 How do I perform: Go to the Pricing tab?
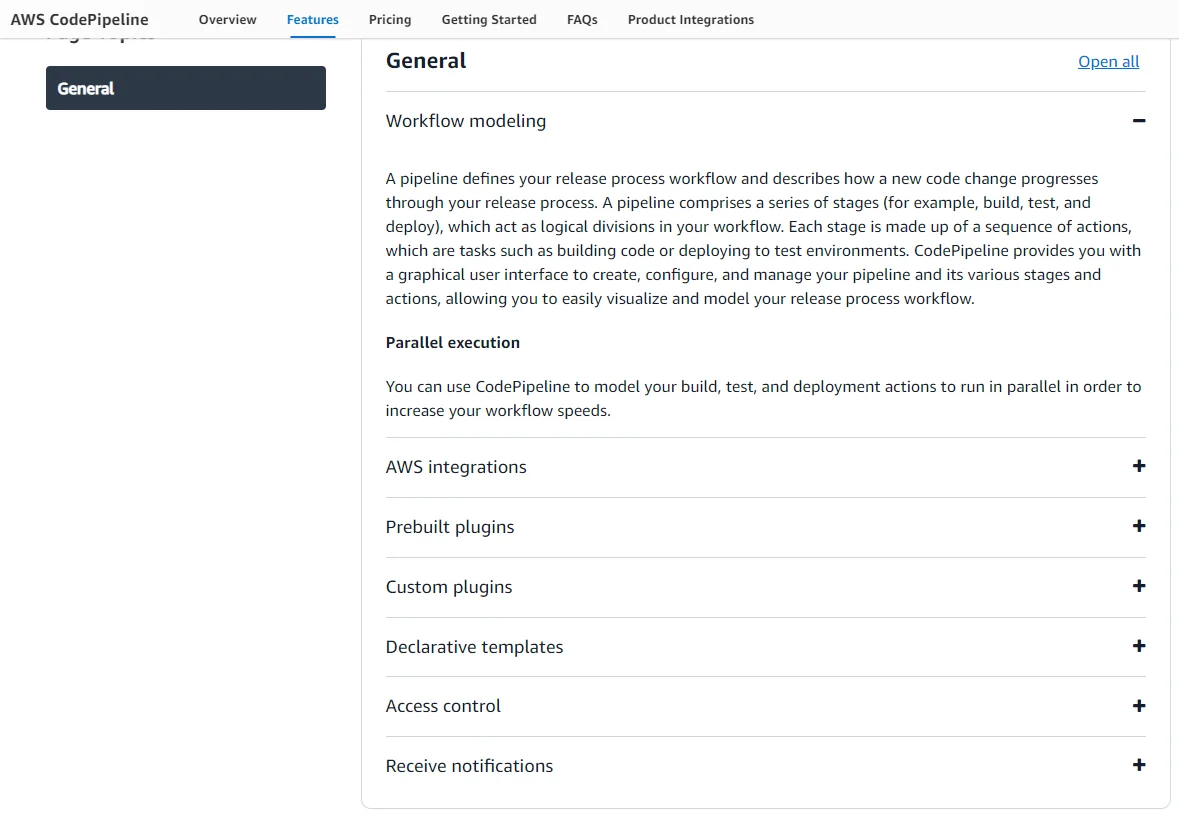[x=389, y=20]
